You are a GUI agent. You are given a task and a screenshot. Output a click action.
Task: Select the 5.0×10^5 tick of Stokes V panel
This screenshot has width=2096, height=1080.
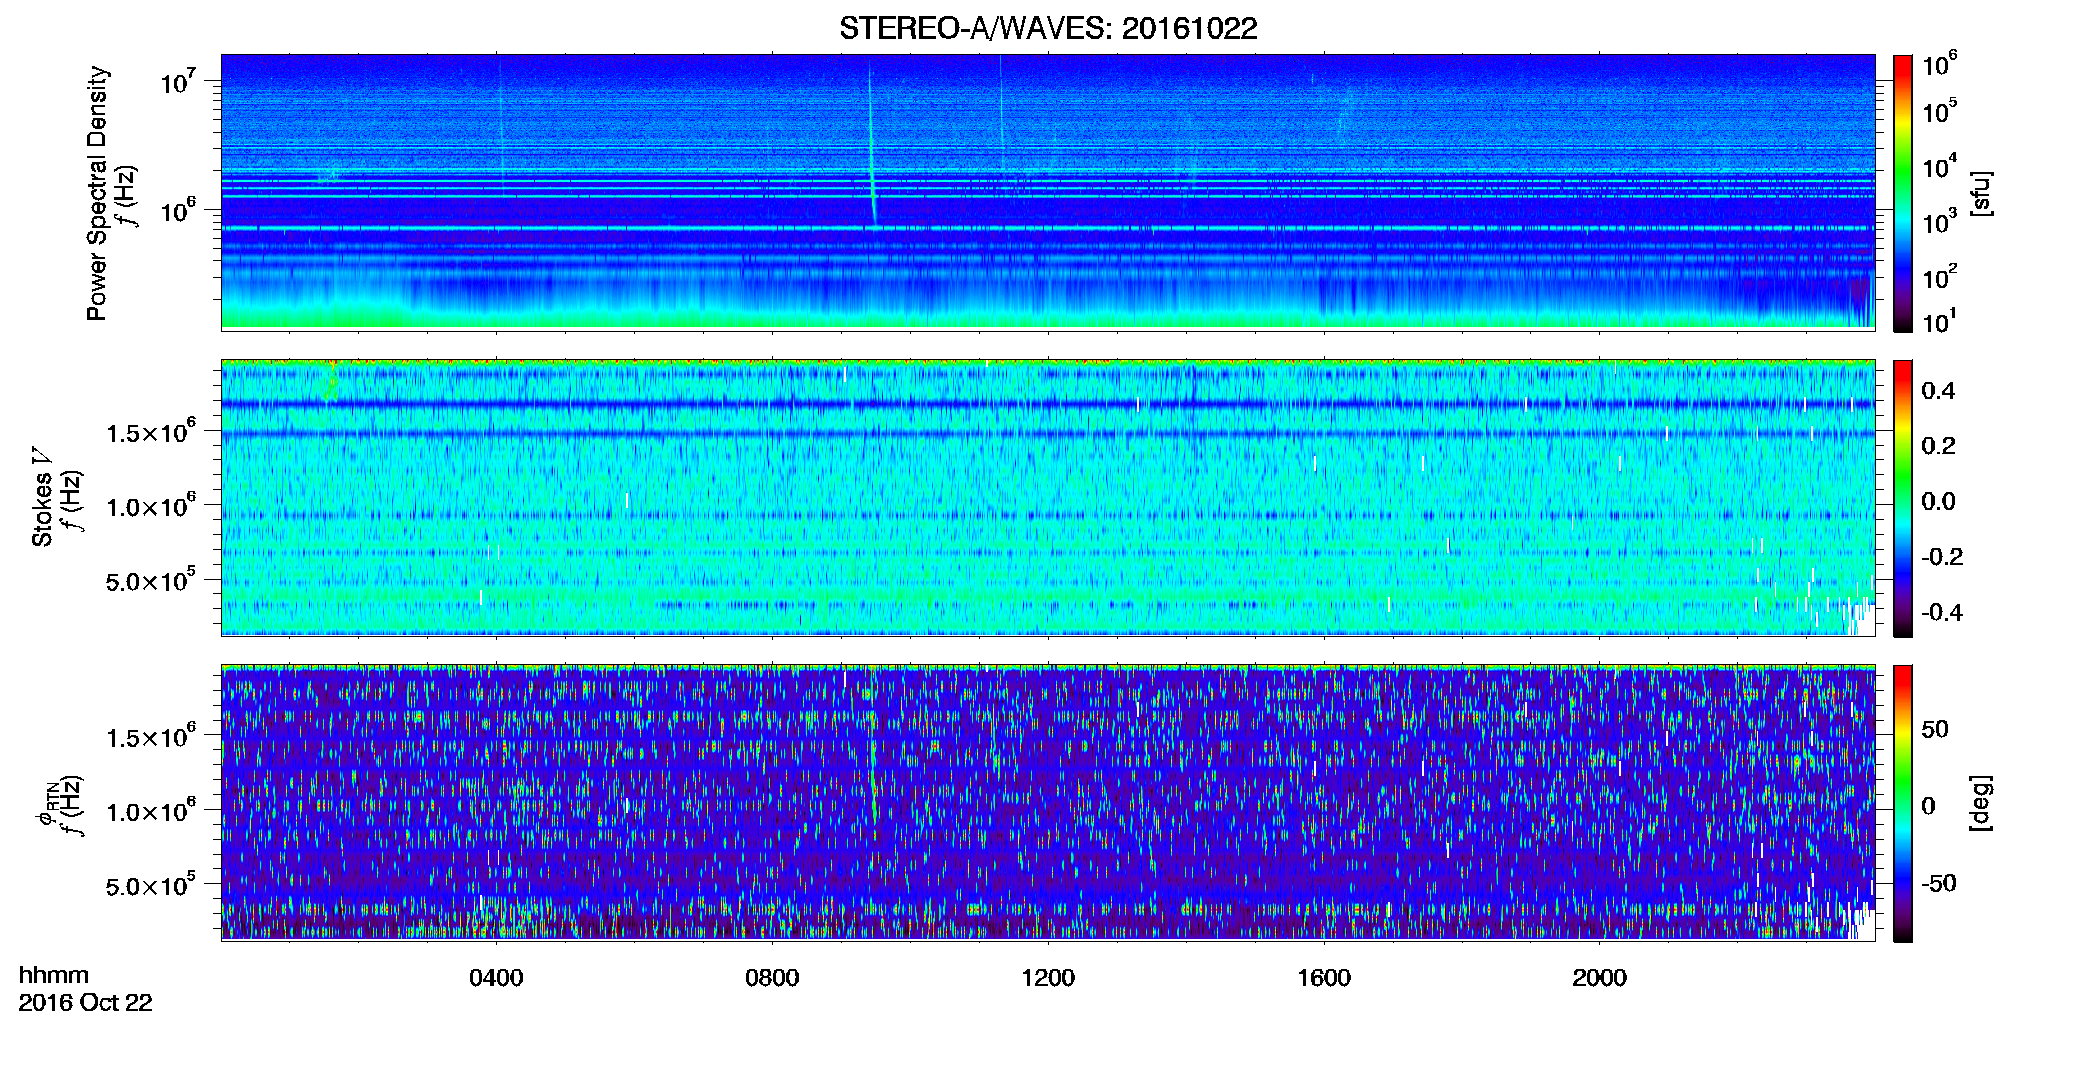[151, 580]
